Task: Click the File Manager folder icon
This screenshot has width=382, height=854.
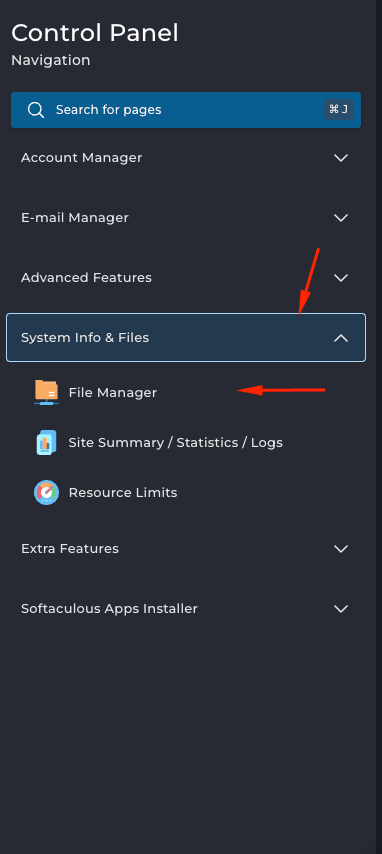Action: (x=46, y=392)
